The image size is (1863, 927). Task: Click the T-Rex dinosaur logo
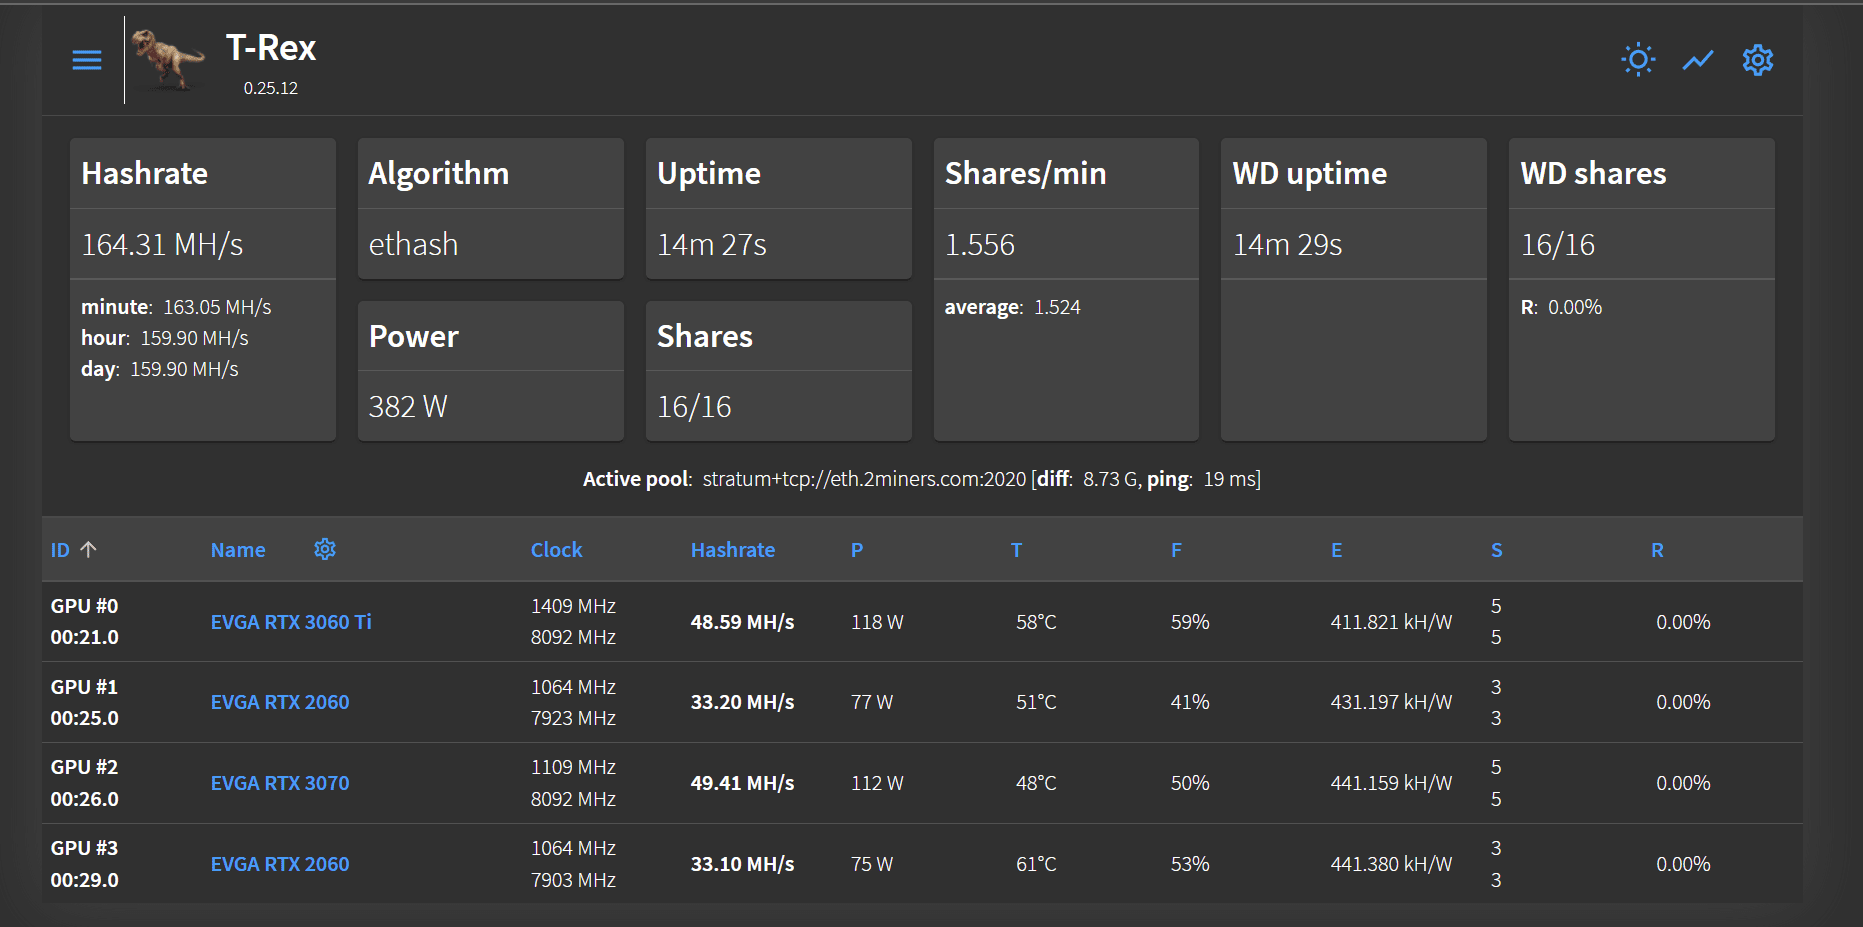168,60
